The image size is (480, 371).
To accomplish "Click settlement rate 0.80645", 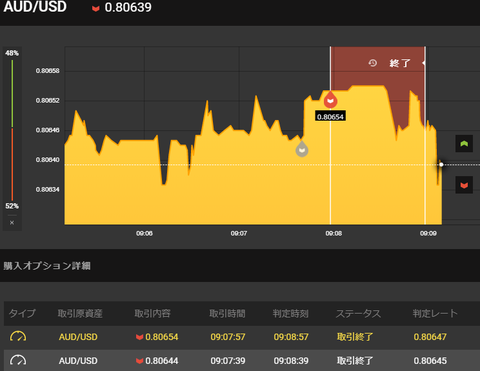I will (430, 361).
